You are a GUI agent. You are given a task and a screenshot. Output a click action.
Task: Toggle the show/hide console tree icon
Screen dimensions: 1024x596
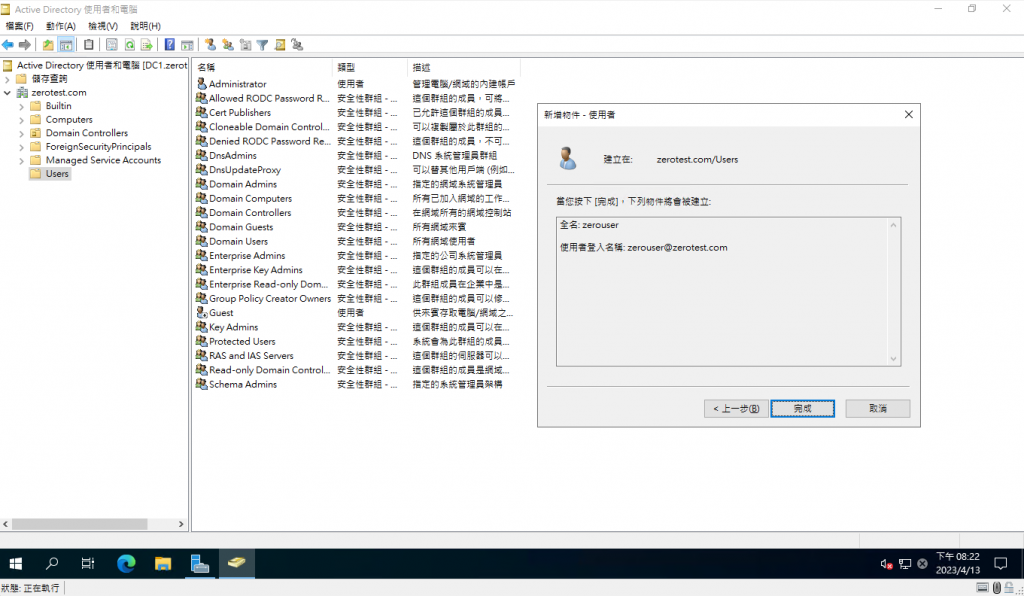click(x=66, y=45)
